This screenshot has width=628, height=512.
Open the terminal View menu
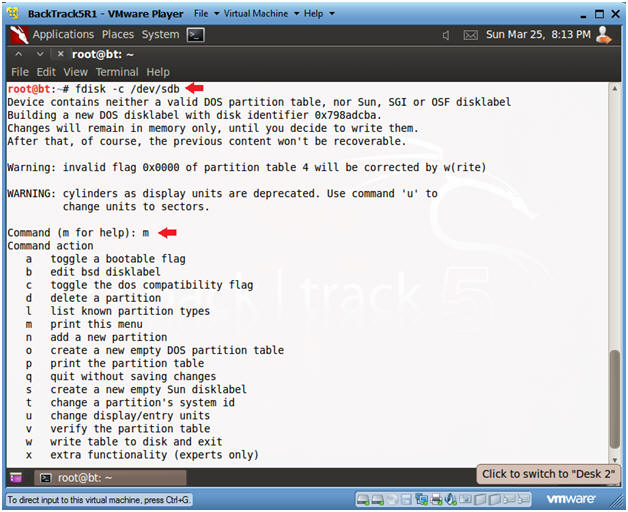click(75, 72)
